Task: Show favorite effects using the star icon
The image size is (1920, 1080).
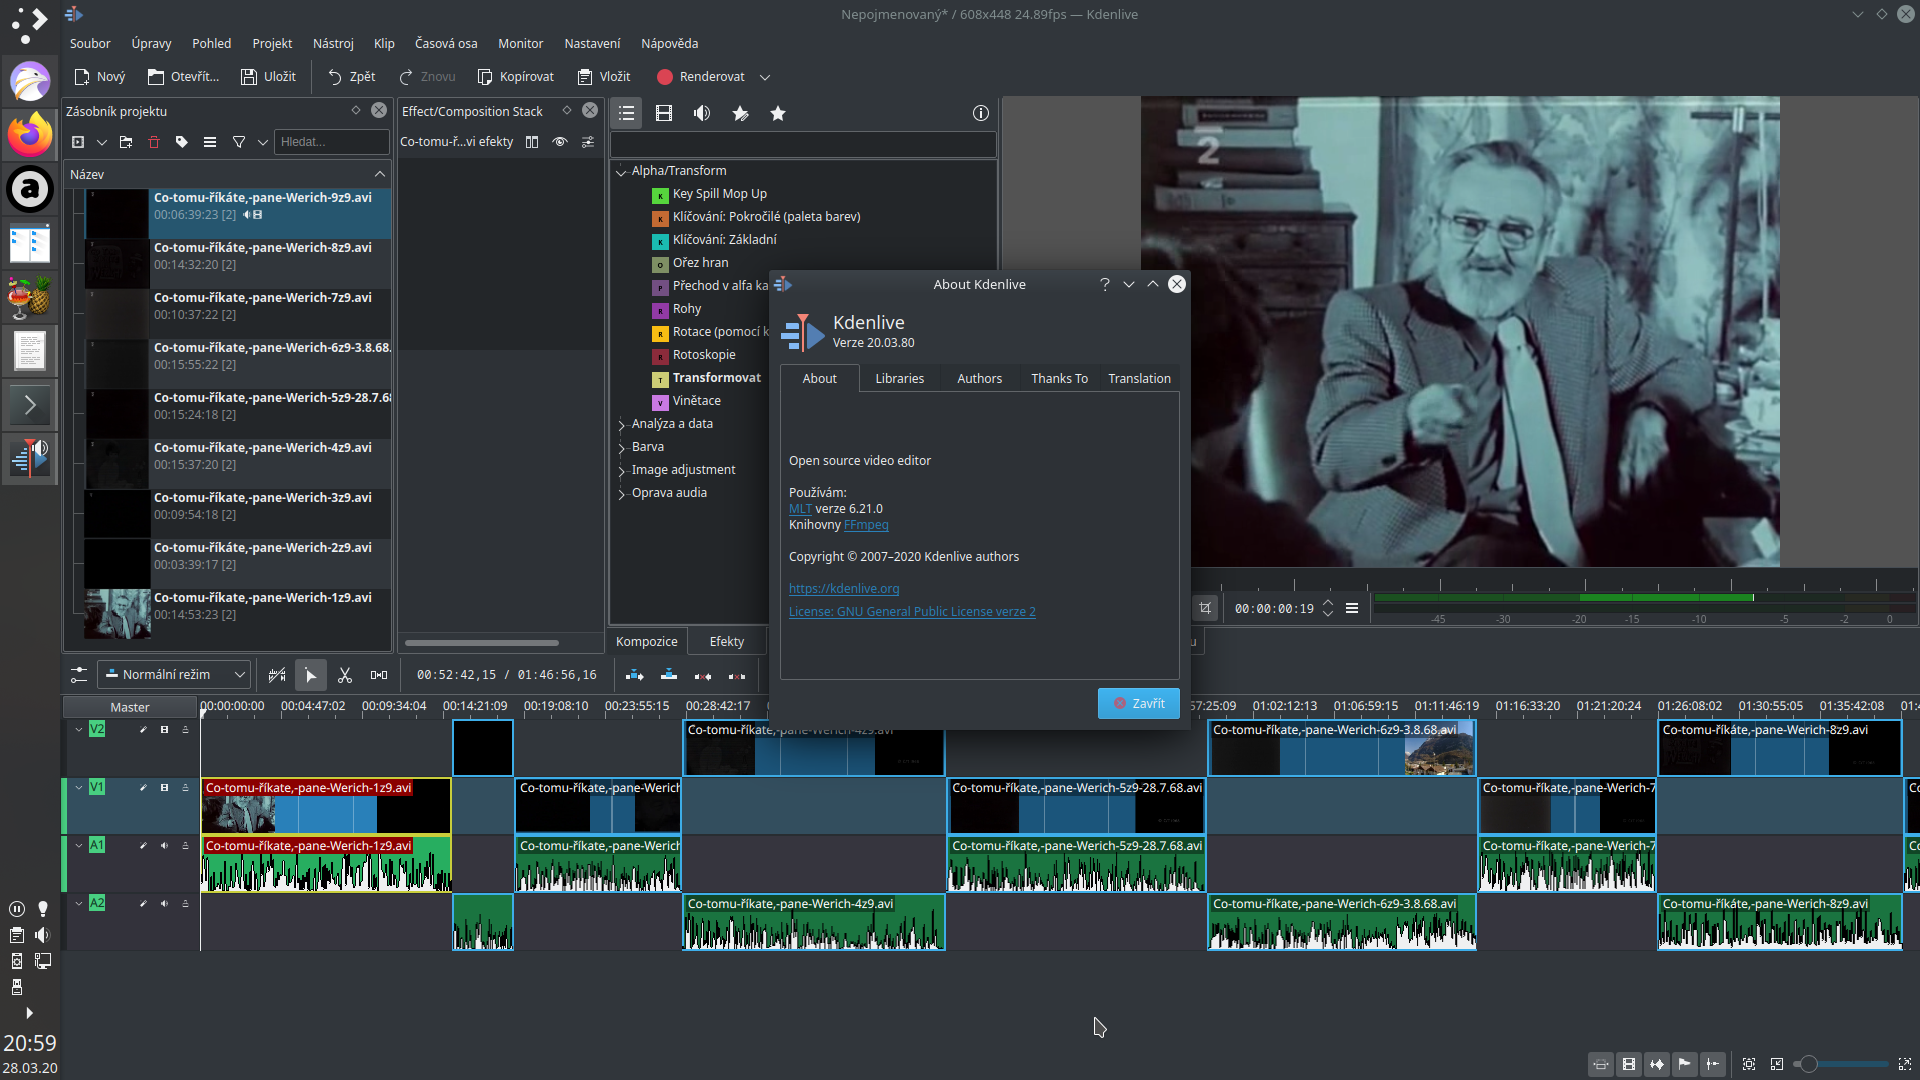Action: click(778, 113)
